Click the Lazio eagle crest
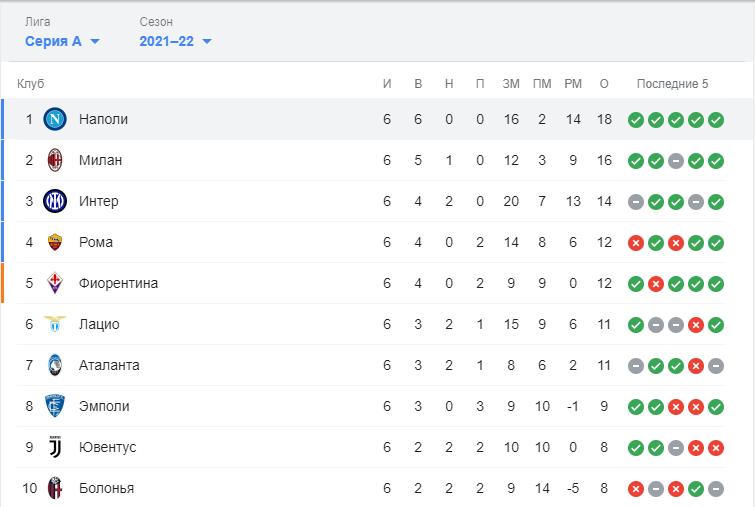Viewport: 755px width, 507px height. tap(55, 324)
